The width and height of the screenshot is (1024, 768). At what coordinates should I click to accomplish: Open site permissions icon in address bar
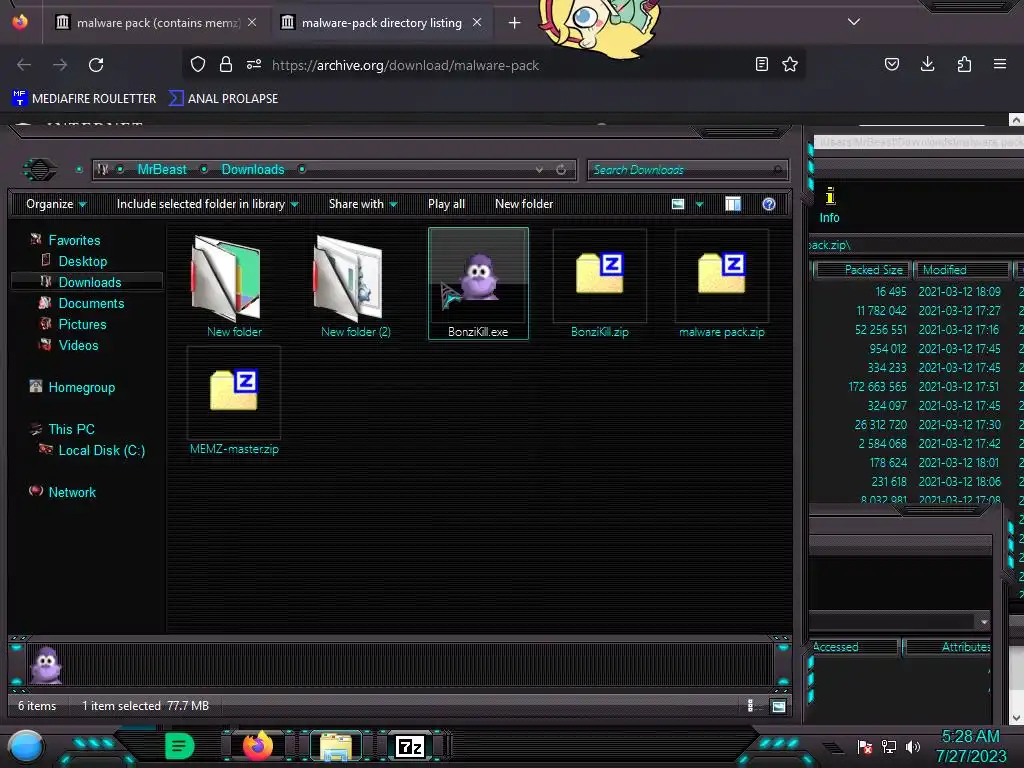(x=254, y=64)
